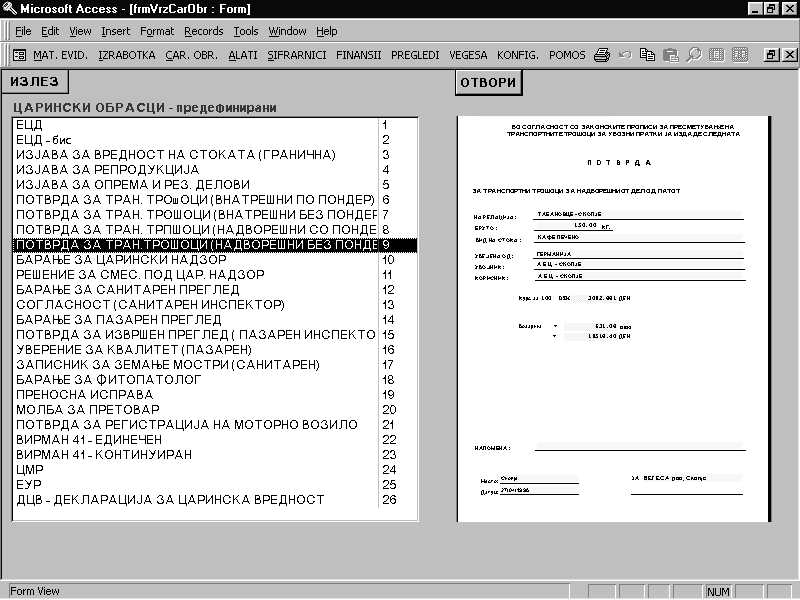Select ЕЦД - бис in the list
The height and width of the screenshot is (600, 800).
pos(48,140)
